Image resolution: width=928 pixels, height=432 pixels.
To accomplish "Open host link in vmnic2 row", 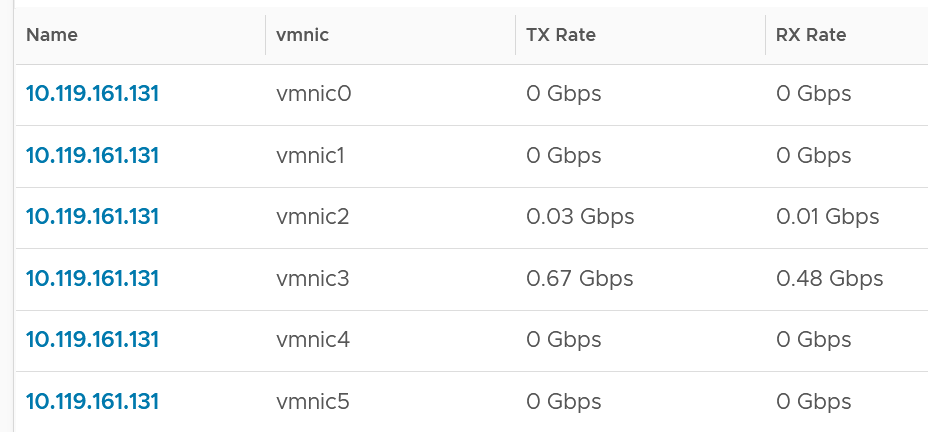I will pos(92,217).
